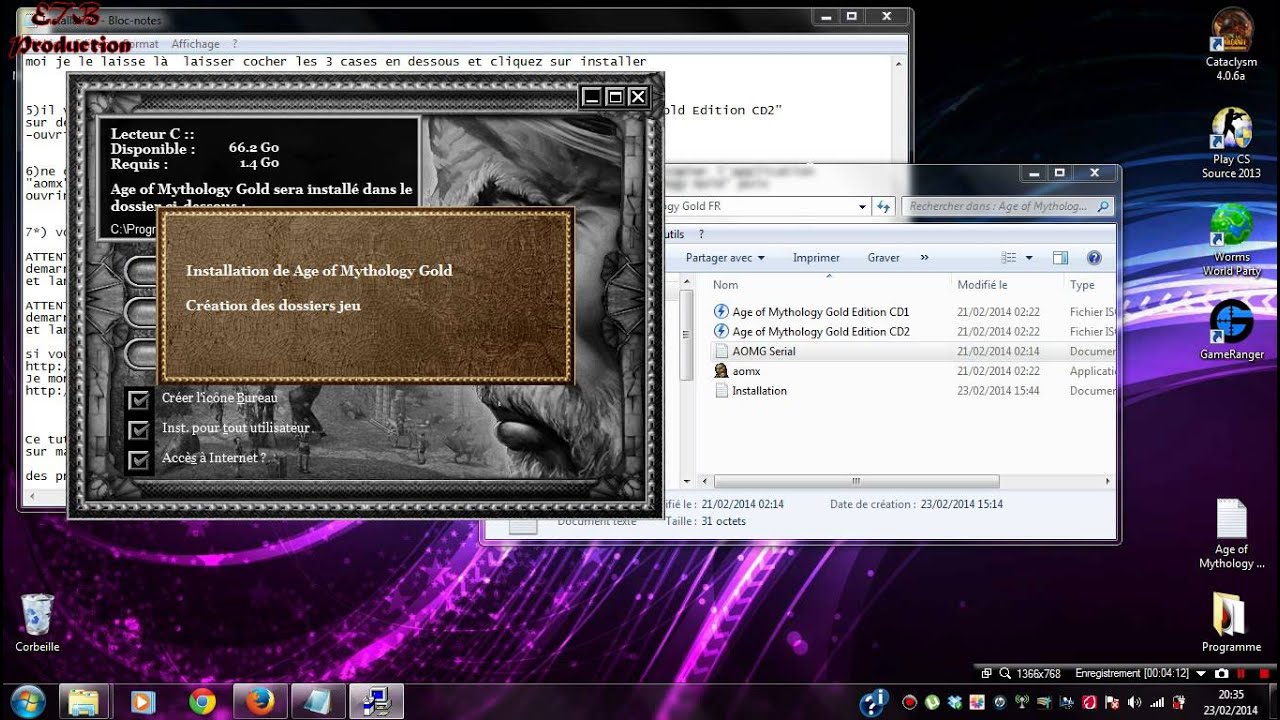Open the Dropbox tray icon
Screen dimensions: 1280x720
click(954, 702)
